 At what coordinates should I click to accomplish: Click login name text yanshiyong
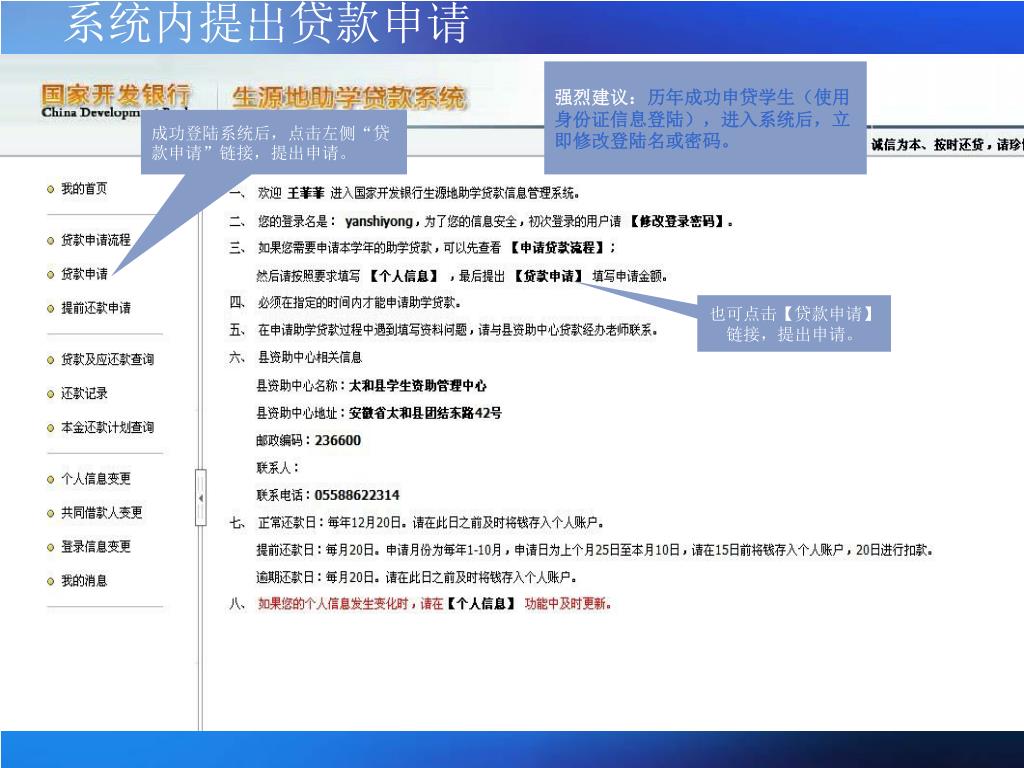click(378, 221)
